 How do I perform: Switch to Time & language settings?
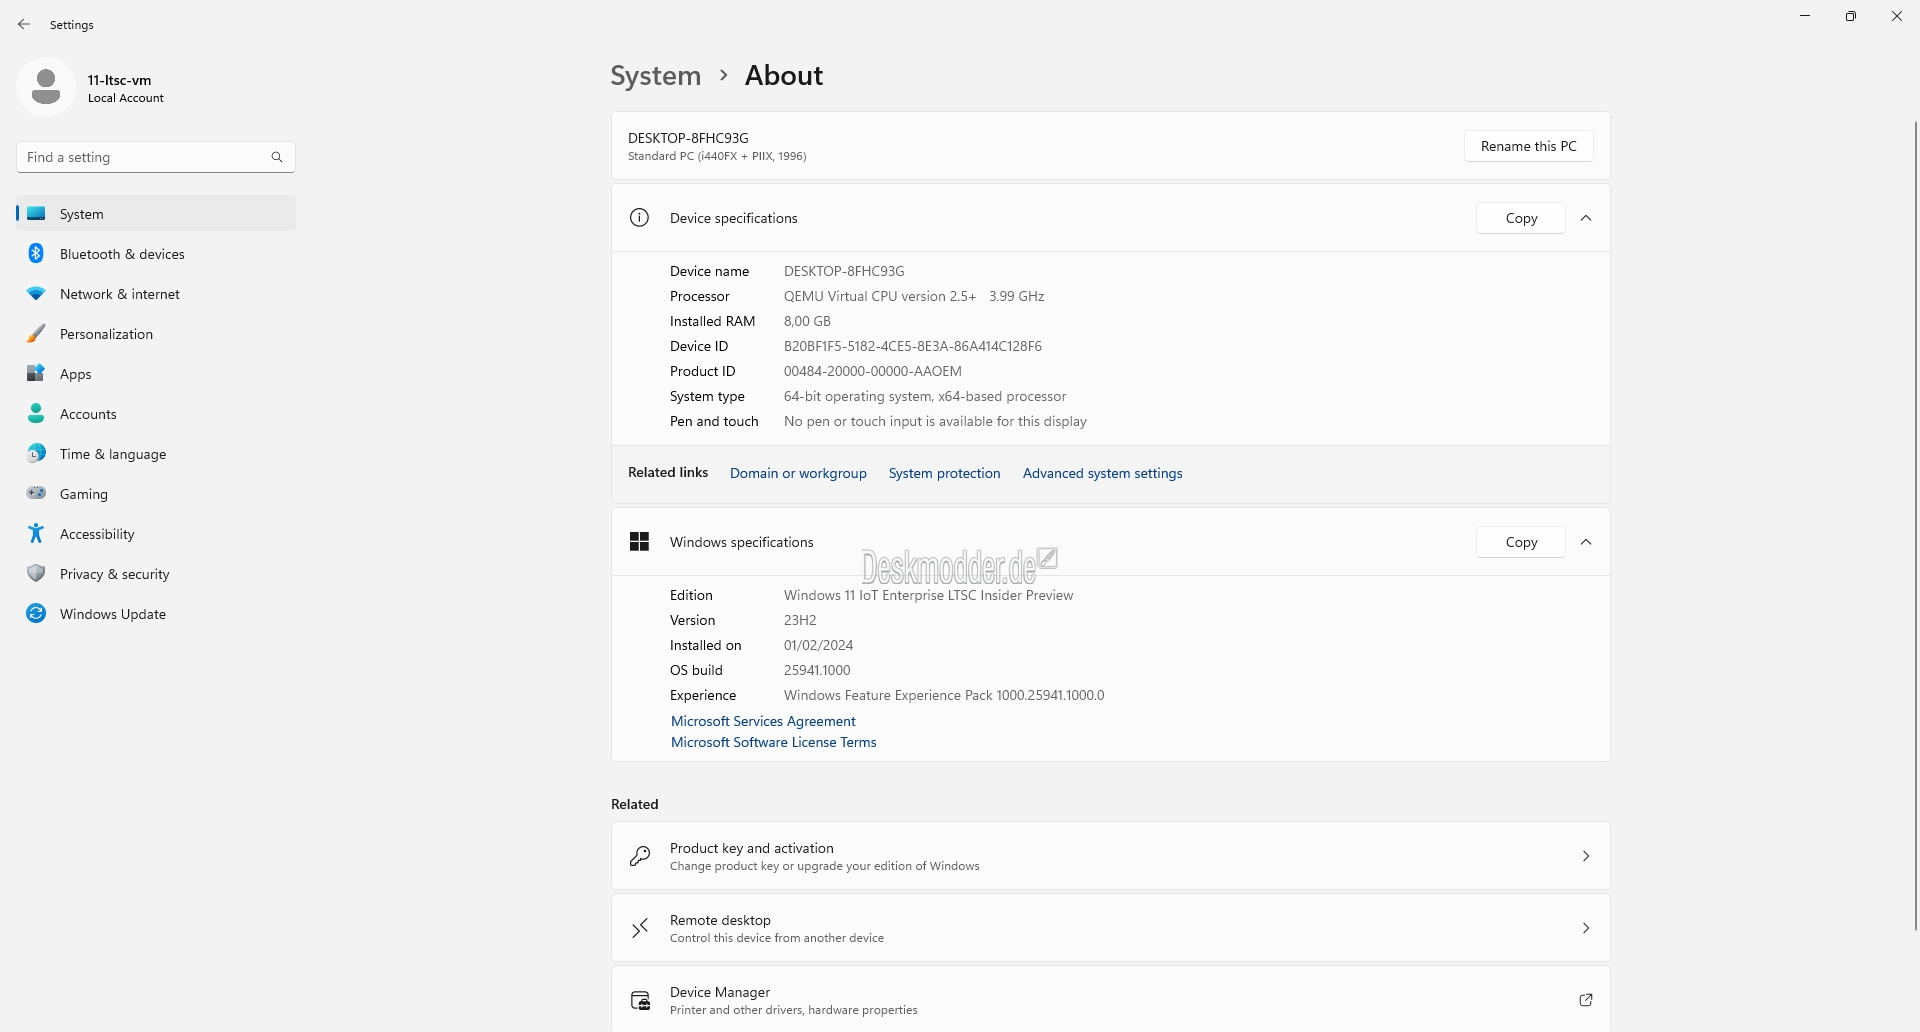[156, 454]
